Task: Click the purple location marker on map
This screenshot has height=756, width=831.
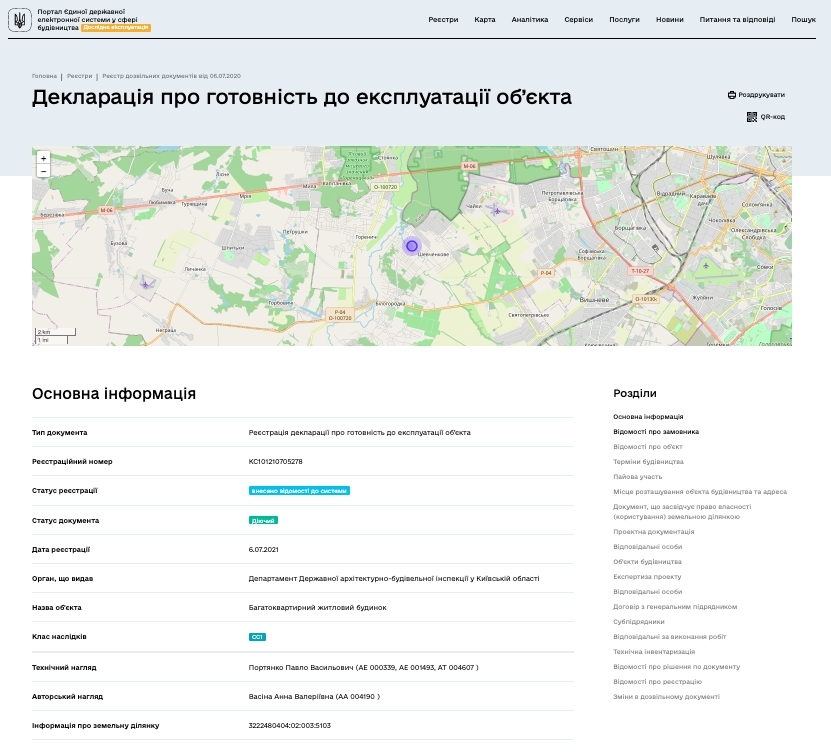Action: point(411,246)
